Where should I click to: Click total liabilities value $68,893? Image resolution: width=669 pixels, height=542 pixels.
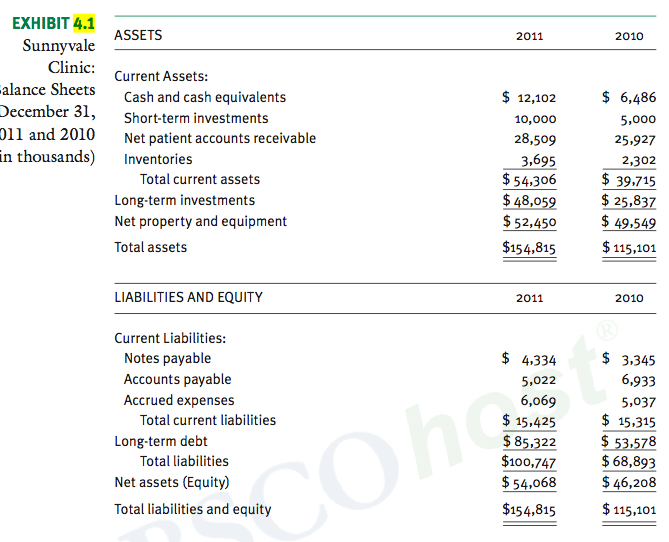(x=629, y=462)
